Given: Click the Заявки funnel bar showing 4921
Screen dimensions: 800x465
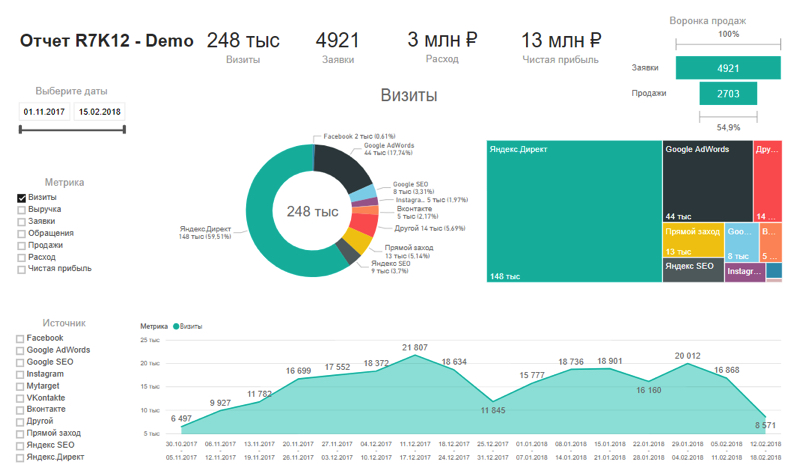Looking at the screenshot, I should (x=727, y=68).
